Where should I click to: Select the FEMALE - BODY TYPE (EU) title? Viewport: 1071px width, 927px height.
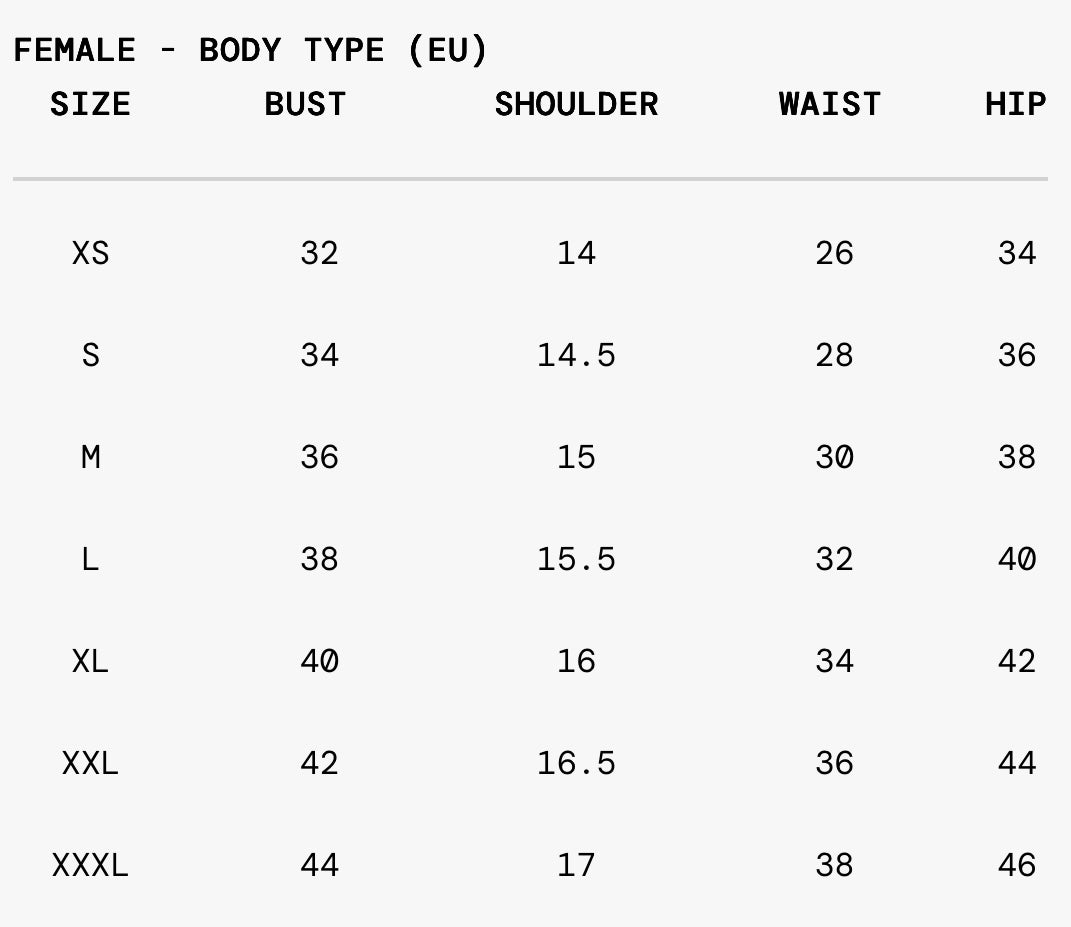250,50
